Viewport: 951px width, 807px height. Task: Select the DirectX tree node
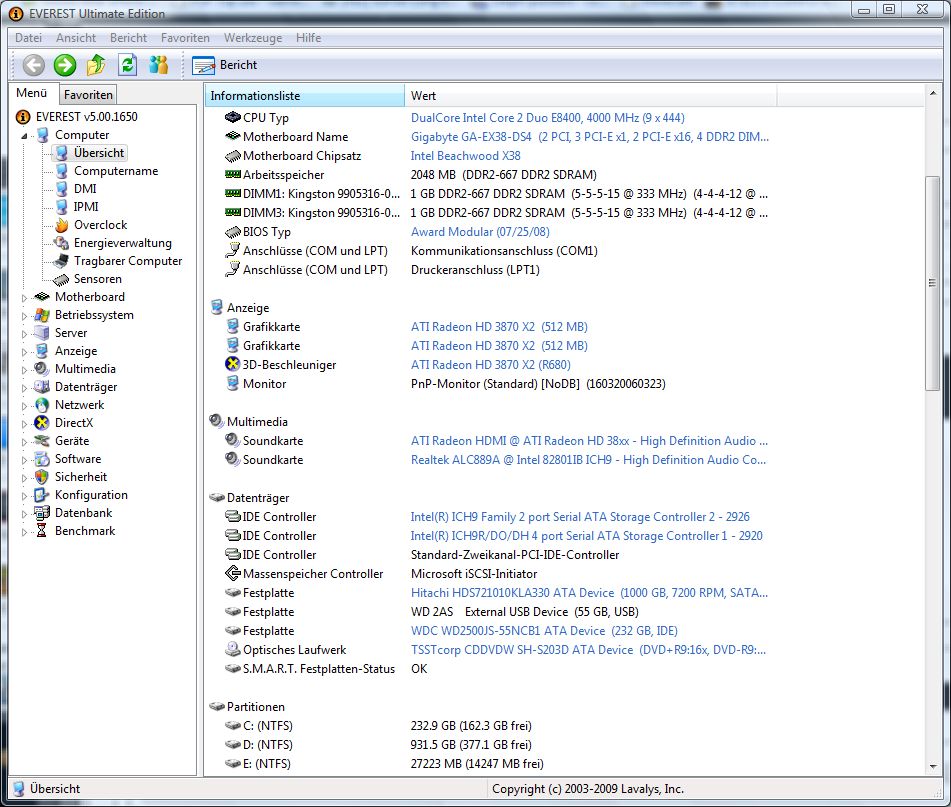74,423
